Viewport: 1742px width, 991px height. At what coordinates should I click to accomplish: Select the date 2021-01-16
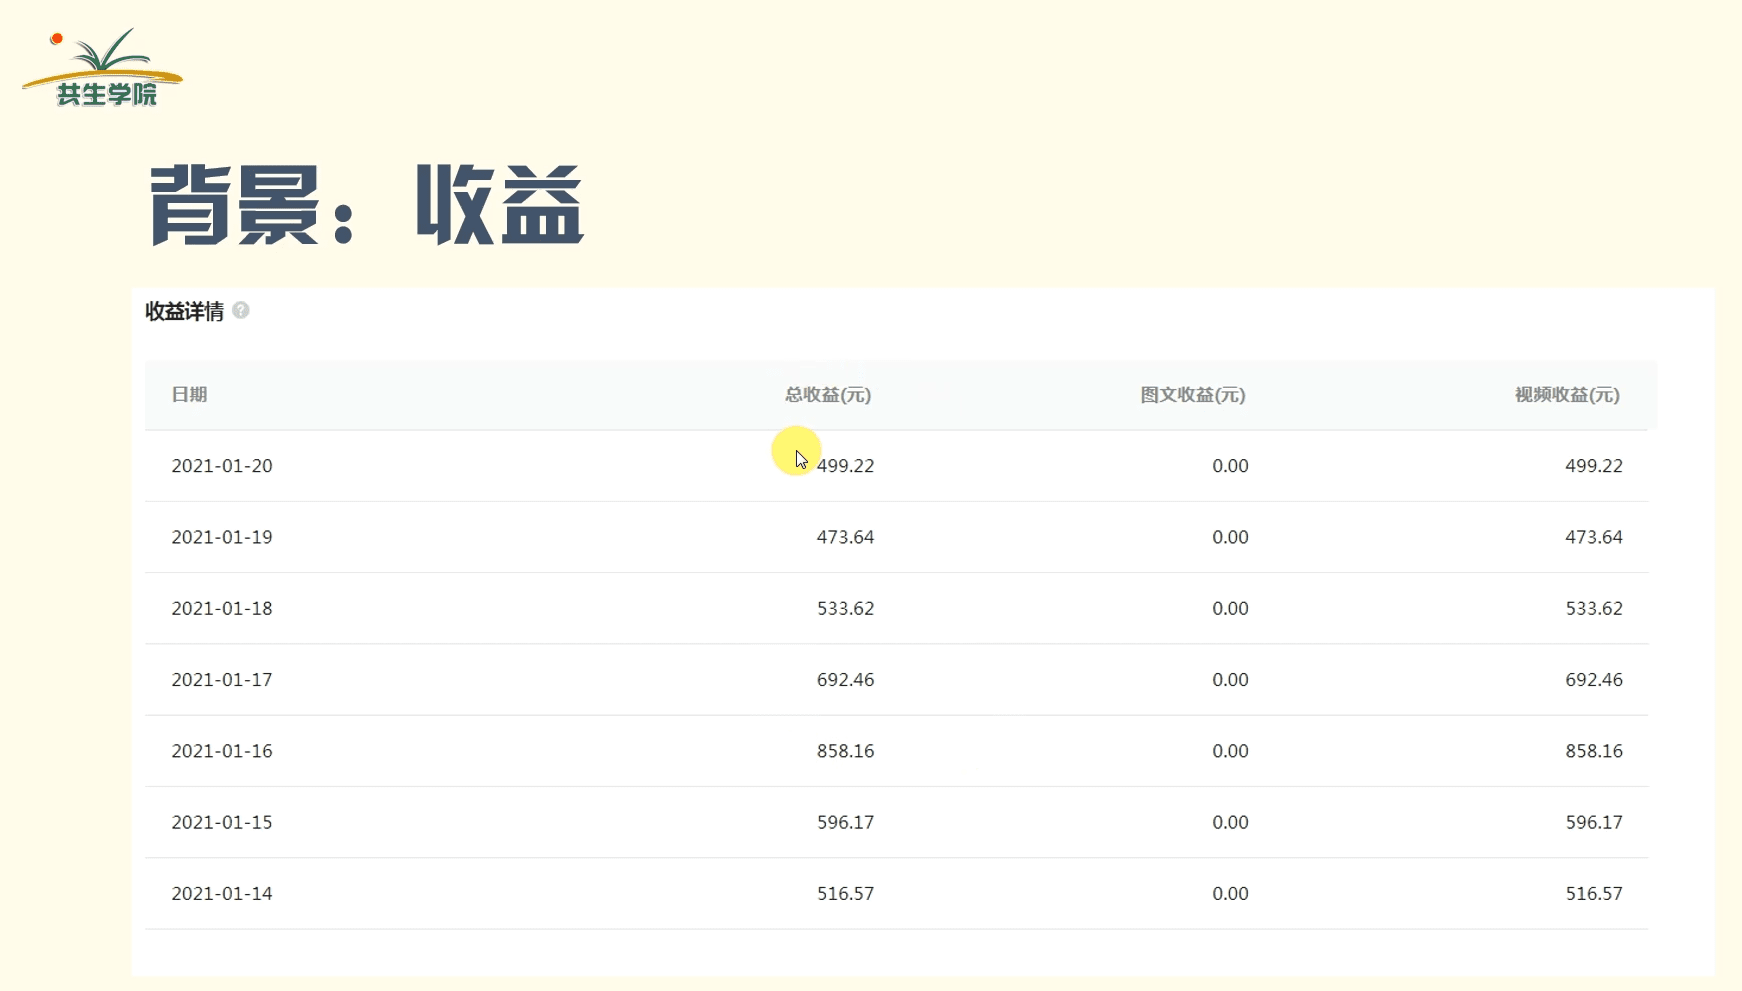tap(222, 751)
